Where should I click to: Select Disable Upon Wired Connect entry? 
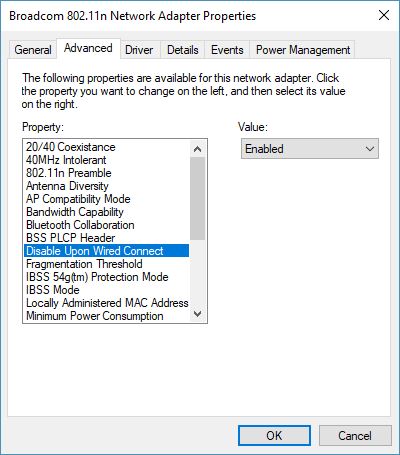[106, 251]
